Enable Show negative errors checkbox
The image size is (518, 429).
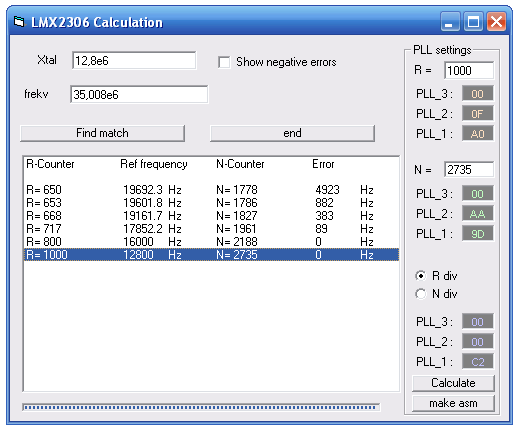tap(224, 62)
